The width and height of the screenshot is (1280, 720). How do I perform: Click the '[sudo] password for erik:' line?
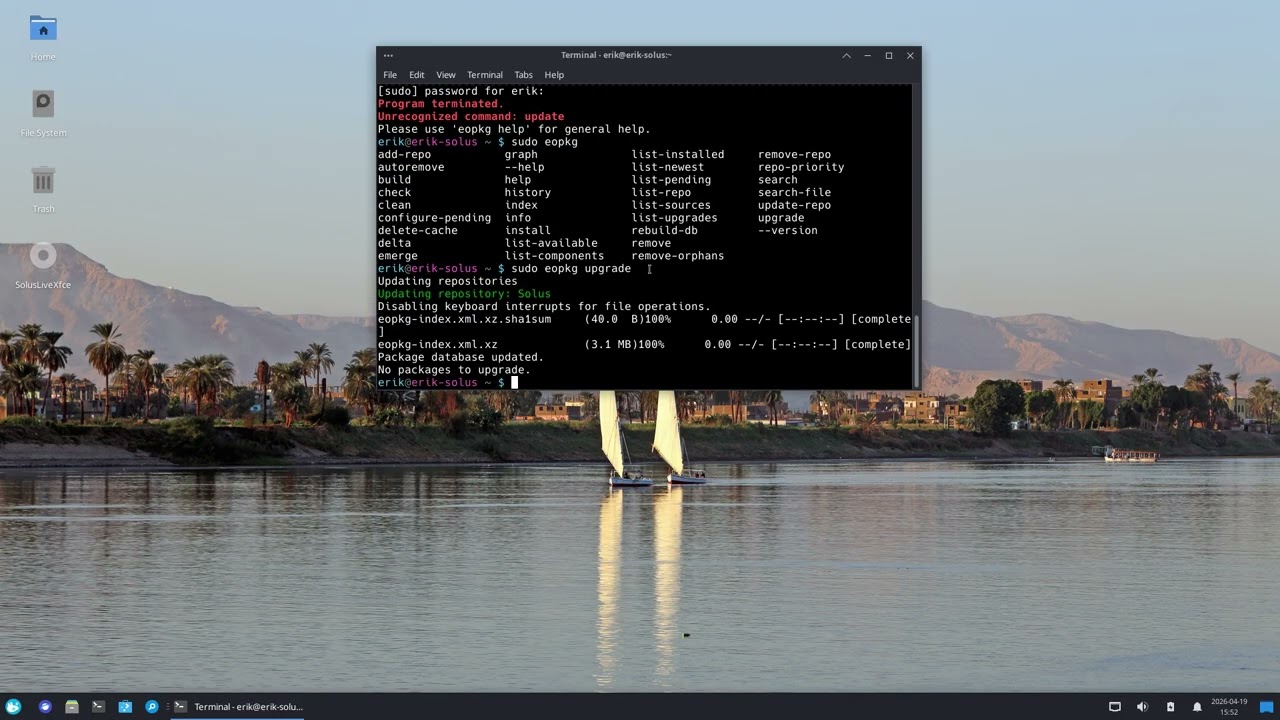(x=461, y=91)
